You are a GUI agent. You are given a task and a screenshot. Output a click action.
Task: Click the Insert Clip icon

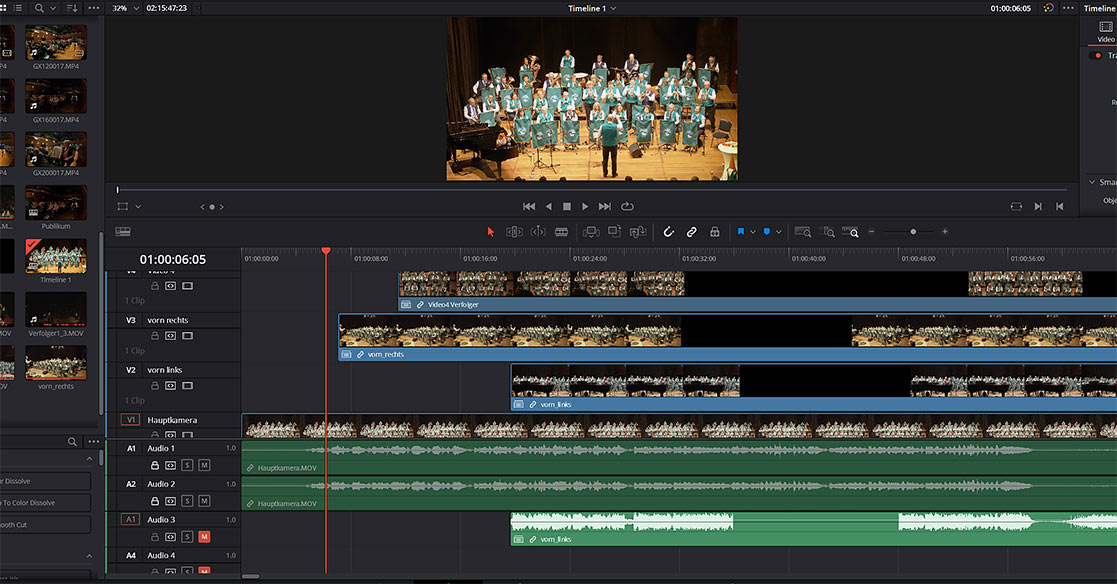(x=591, y=231)
